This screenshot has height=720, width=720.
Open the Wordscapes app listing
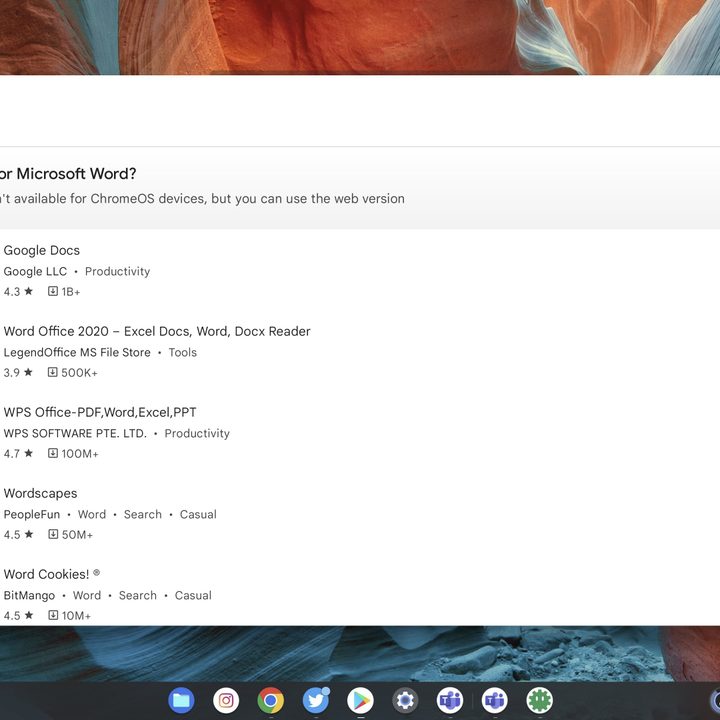coord(40,493)
